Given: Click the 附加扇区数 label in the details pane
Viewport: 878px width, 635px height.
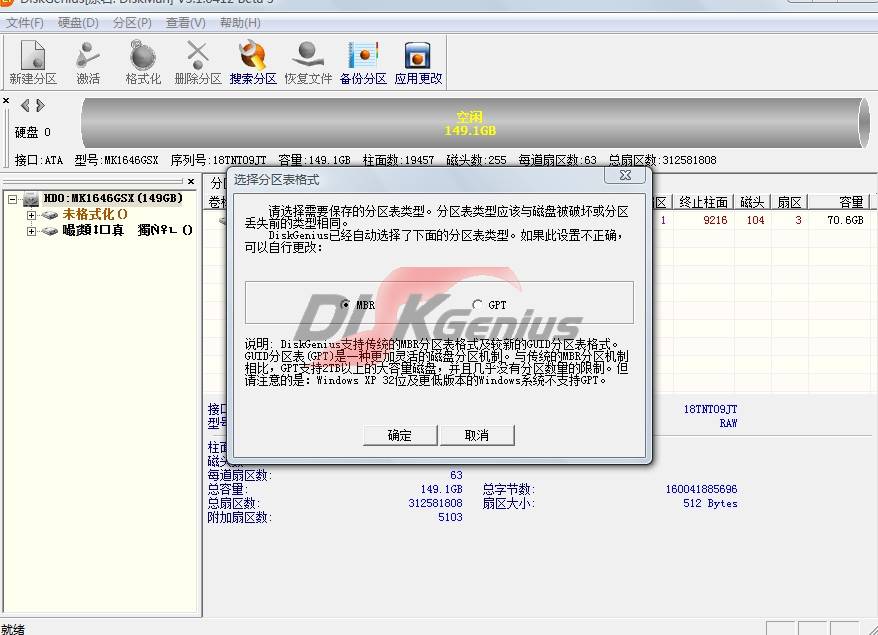Looking at the screenshot, I should [240, 517].
